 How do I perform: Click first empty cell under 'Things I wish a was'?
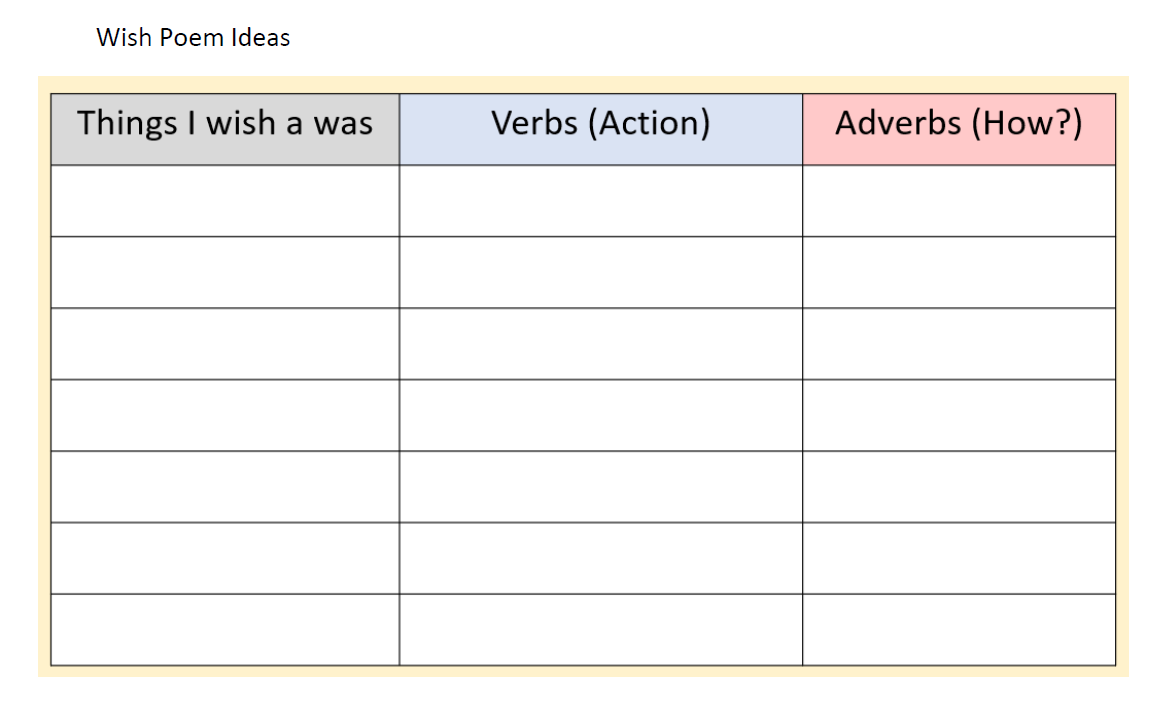(x=225, y=200)
